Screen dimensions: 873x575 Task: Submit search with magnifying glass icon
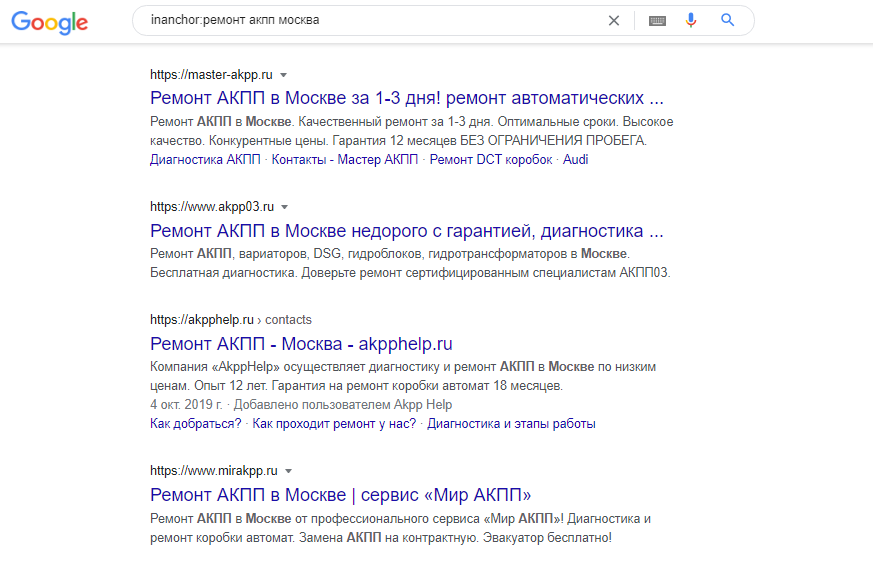(728, 20)
